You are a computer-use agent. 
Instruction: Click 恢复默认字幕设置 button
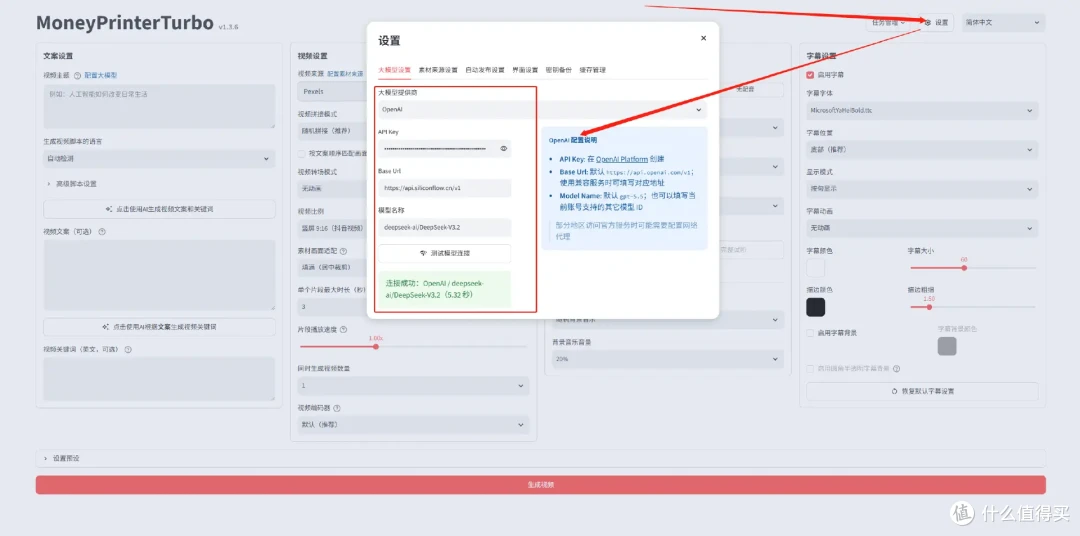tap(922, 391)
